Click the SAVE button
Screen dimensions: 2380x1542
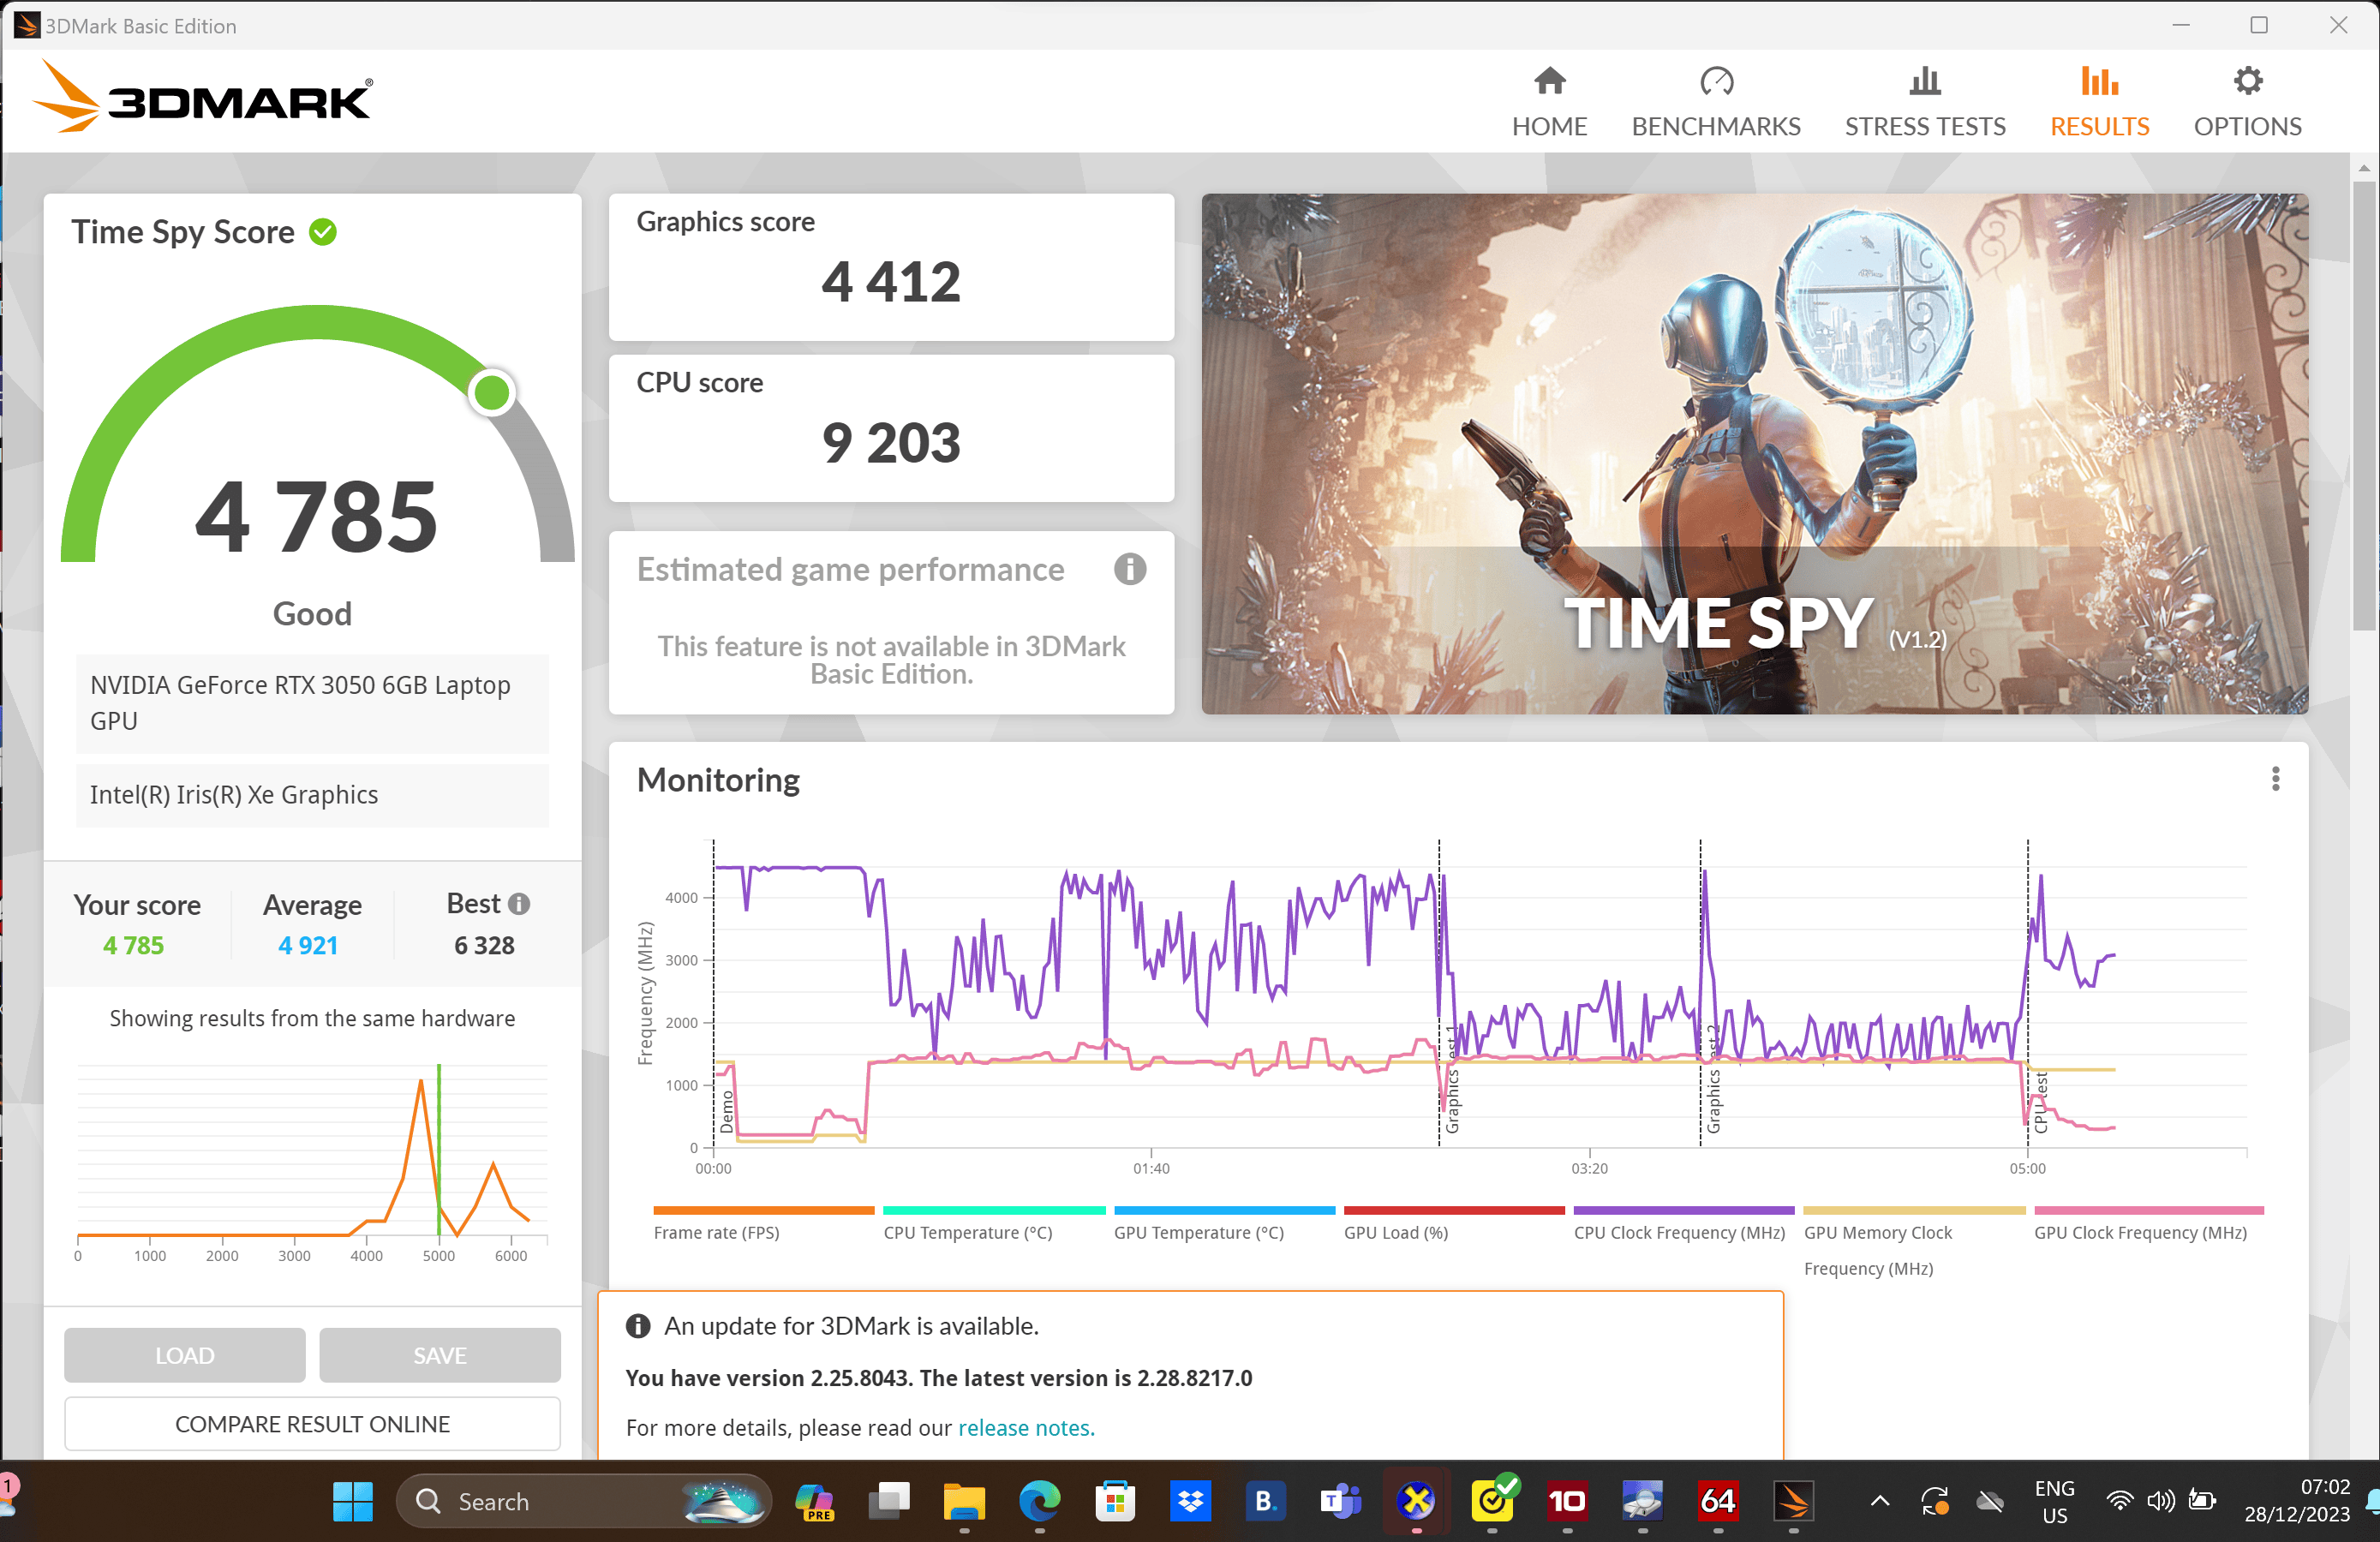tap(440, 1355)
